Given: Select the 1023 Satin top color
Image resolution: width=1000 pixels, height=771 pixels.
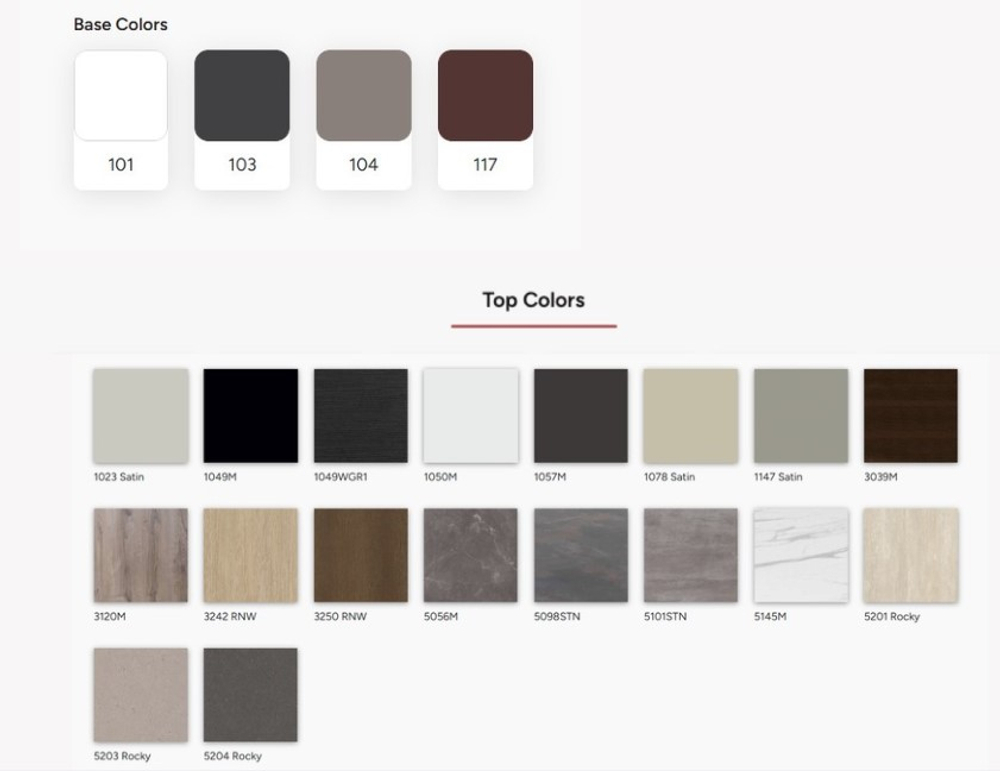Looking at the screenshot, I should [x=141, y=416].
